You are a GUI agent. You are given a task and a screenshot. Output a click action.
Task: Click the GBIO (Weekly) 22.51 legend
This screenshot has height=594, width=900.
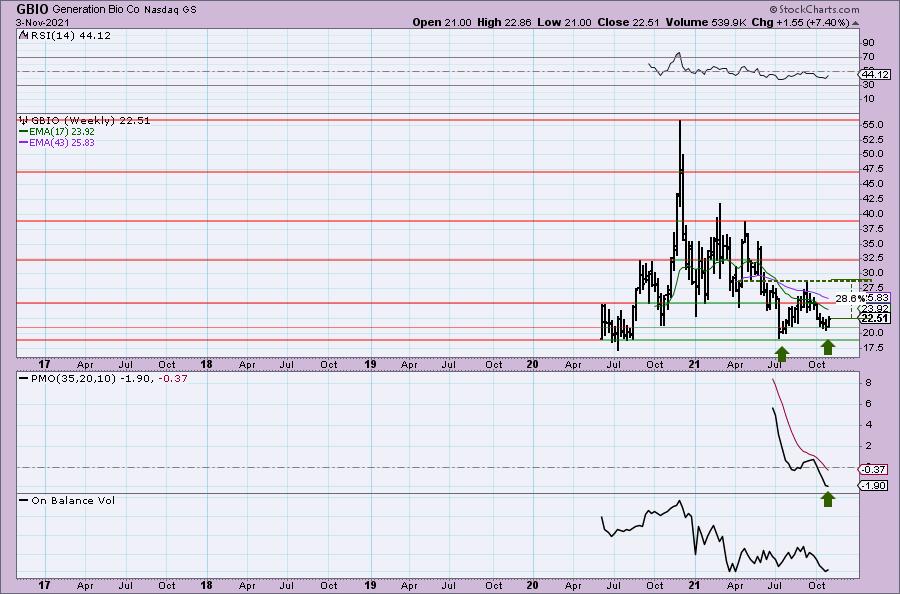pos(91,121)
